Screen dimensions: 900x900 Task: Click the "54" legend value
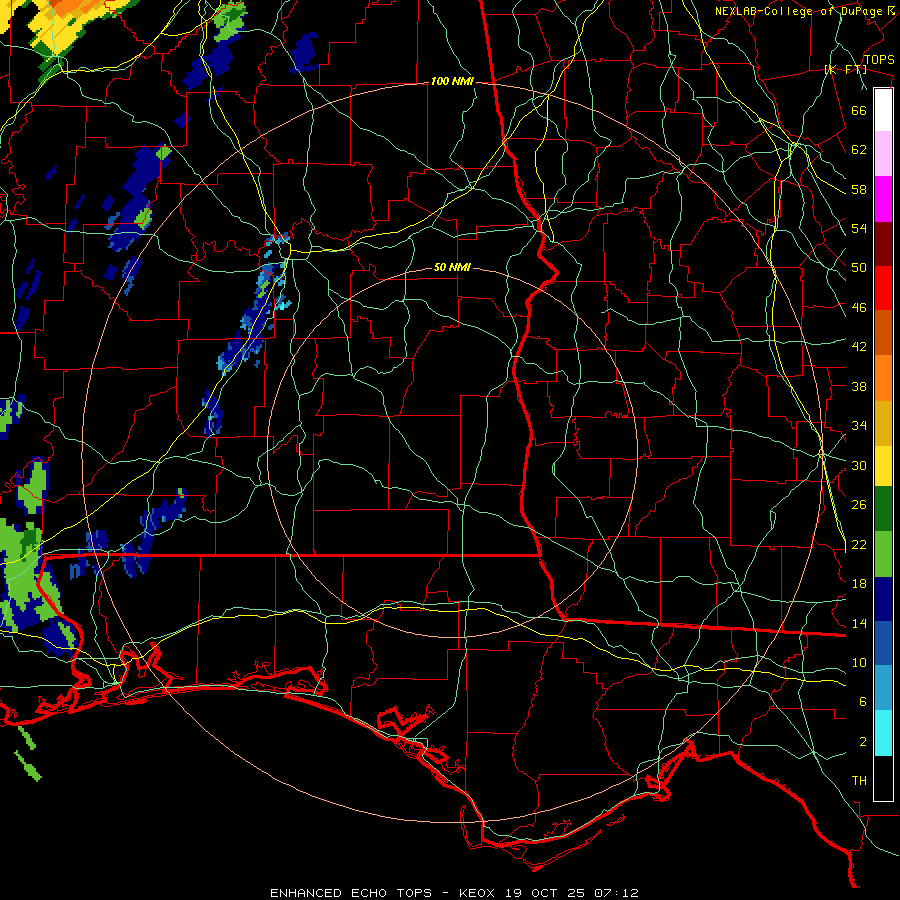[x=859, y=228]
